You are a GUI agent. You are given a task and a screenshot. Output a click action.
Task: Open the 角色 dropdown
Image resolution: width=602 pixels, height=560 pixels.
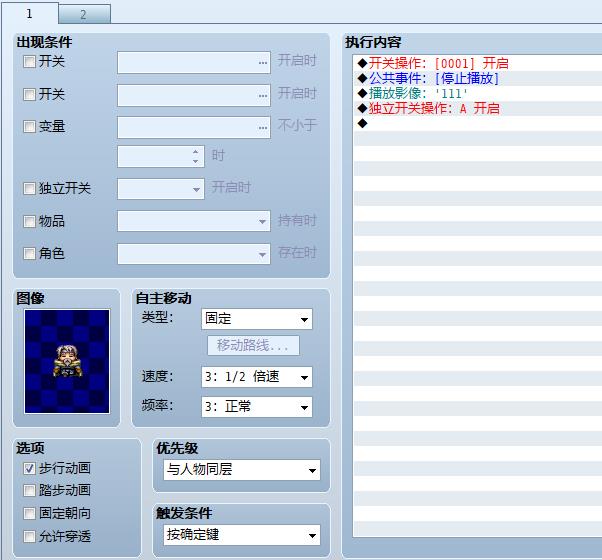194,254
